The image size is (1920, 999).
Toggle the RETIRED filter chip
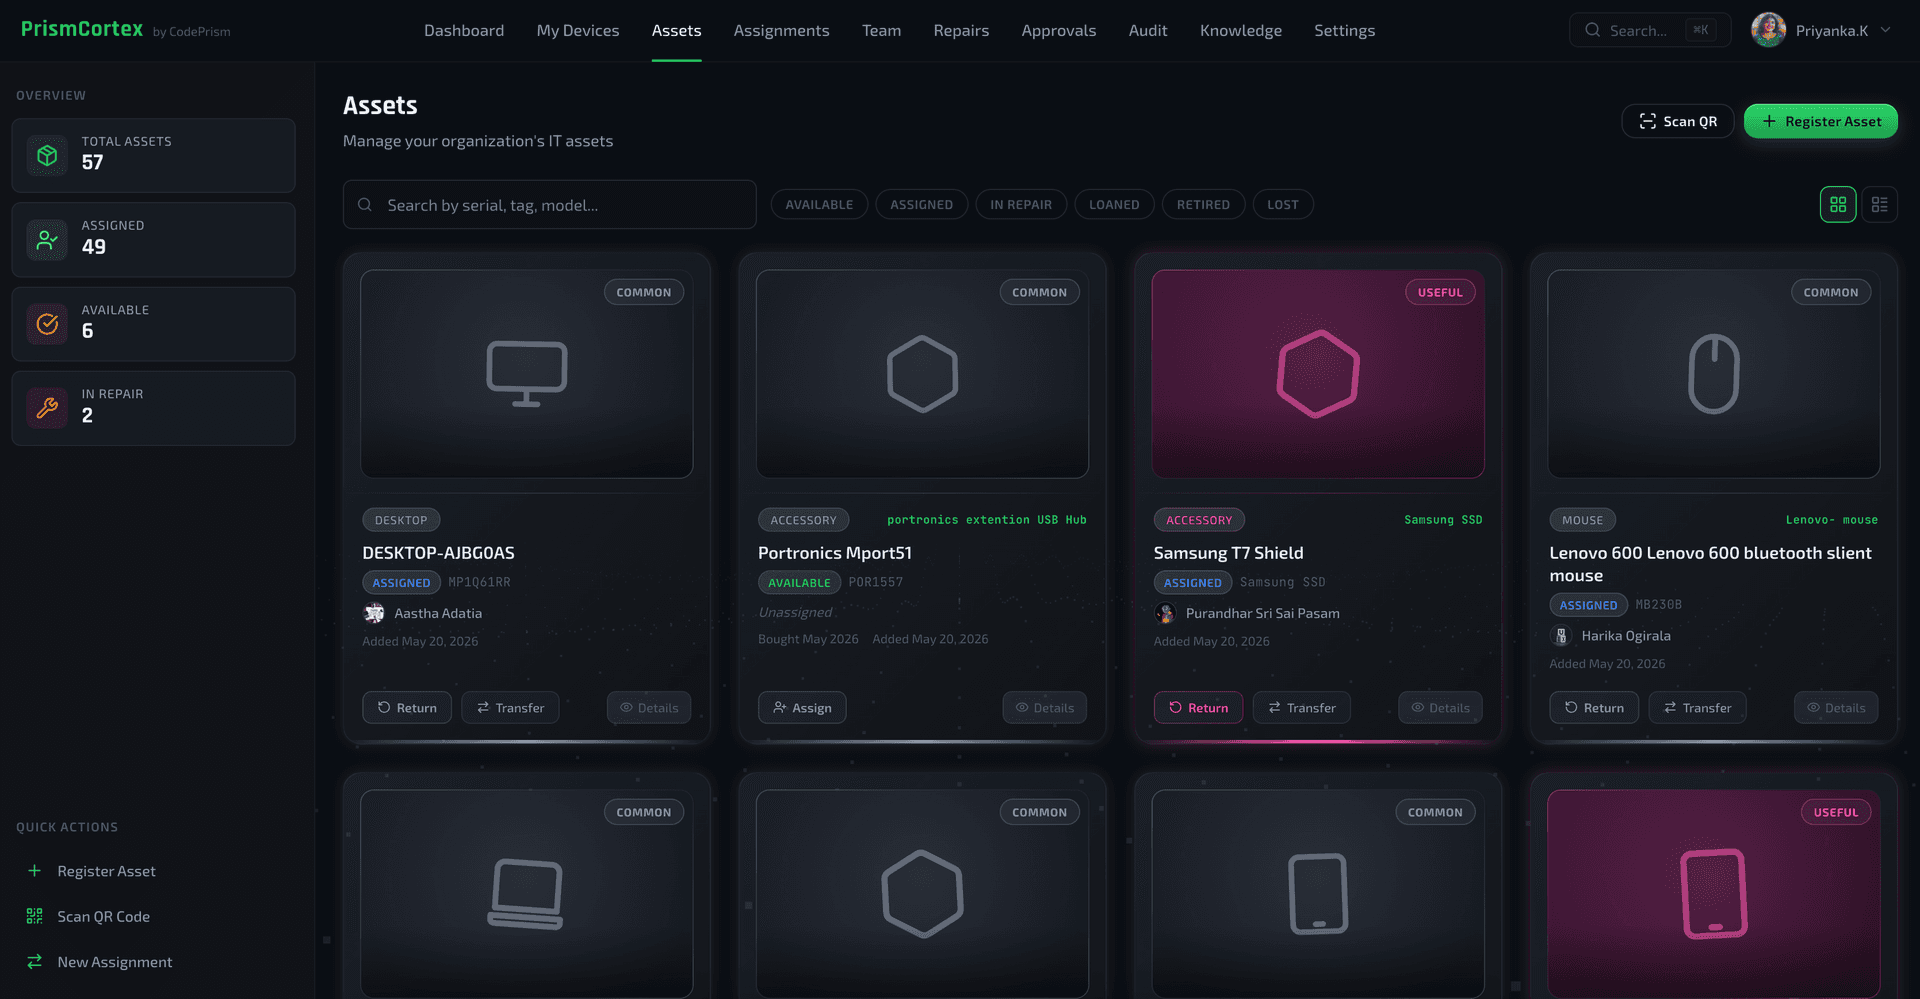(x=1203, y=205)
